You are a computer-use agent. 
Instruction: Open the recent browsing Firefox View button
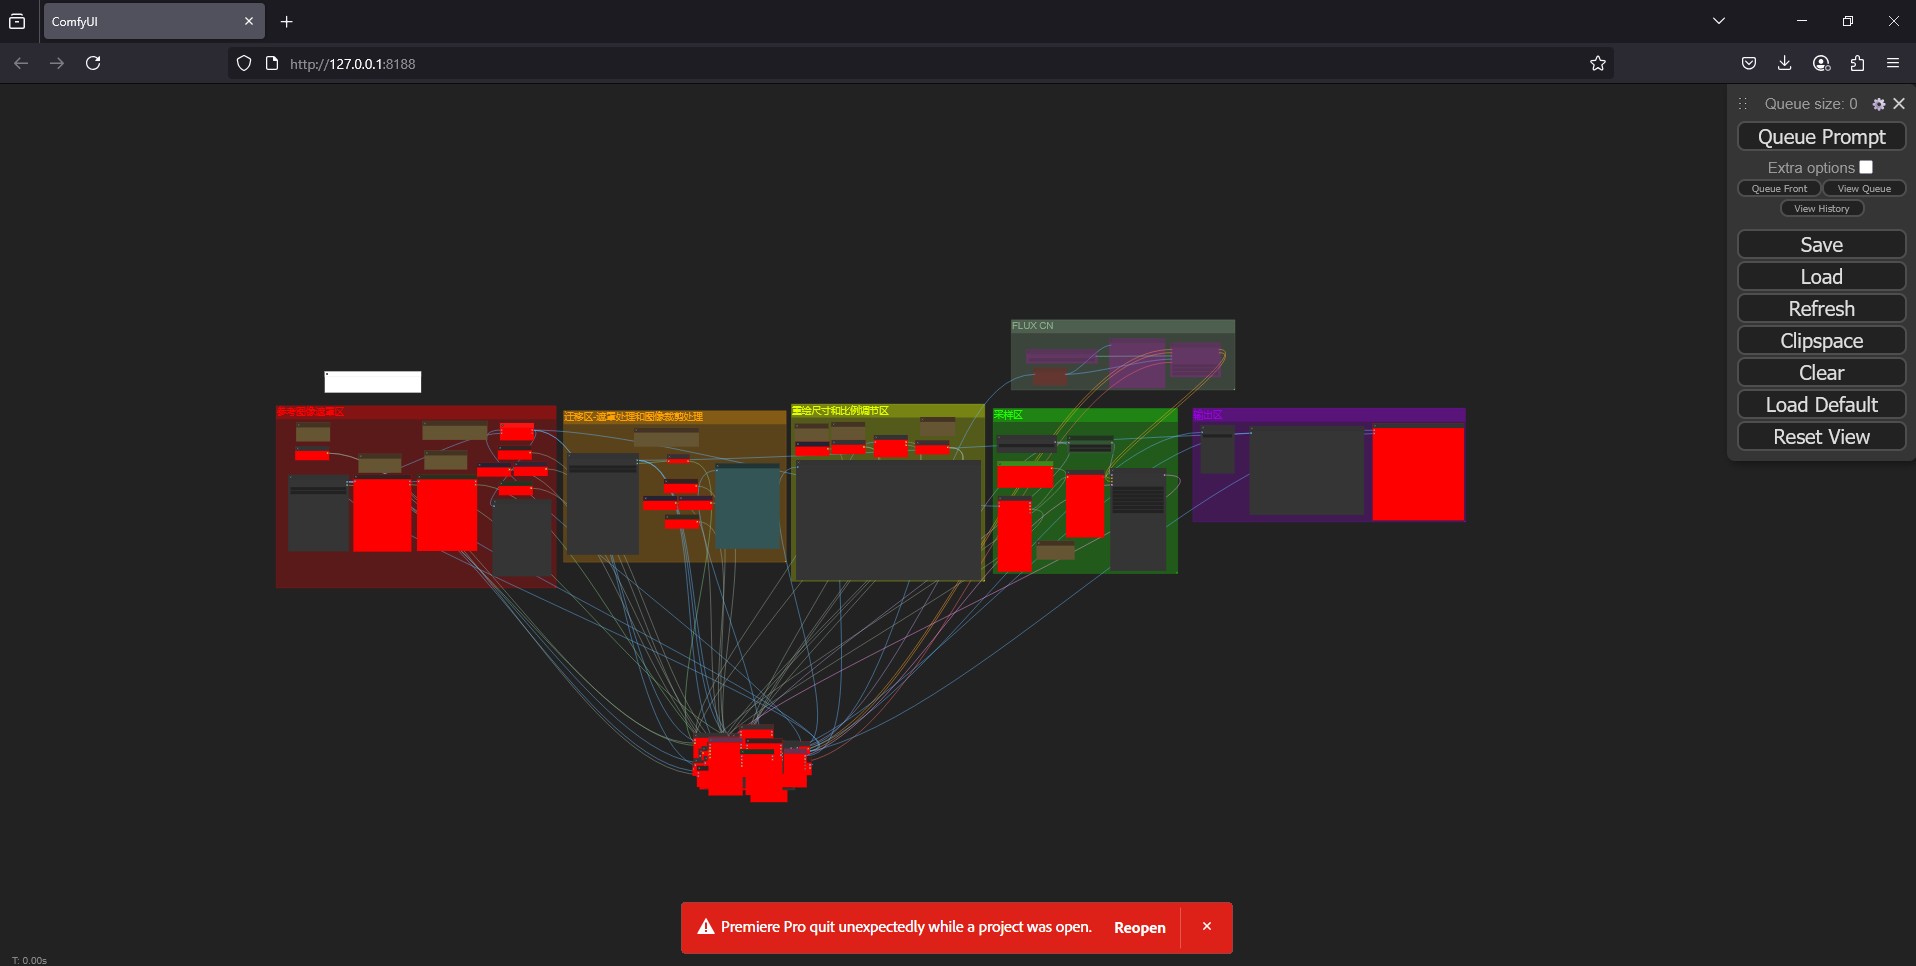(x=17, y=21)
